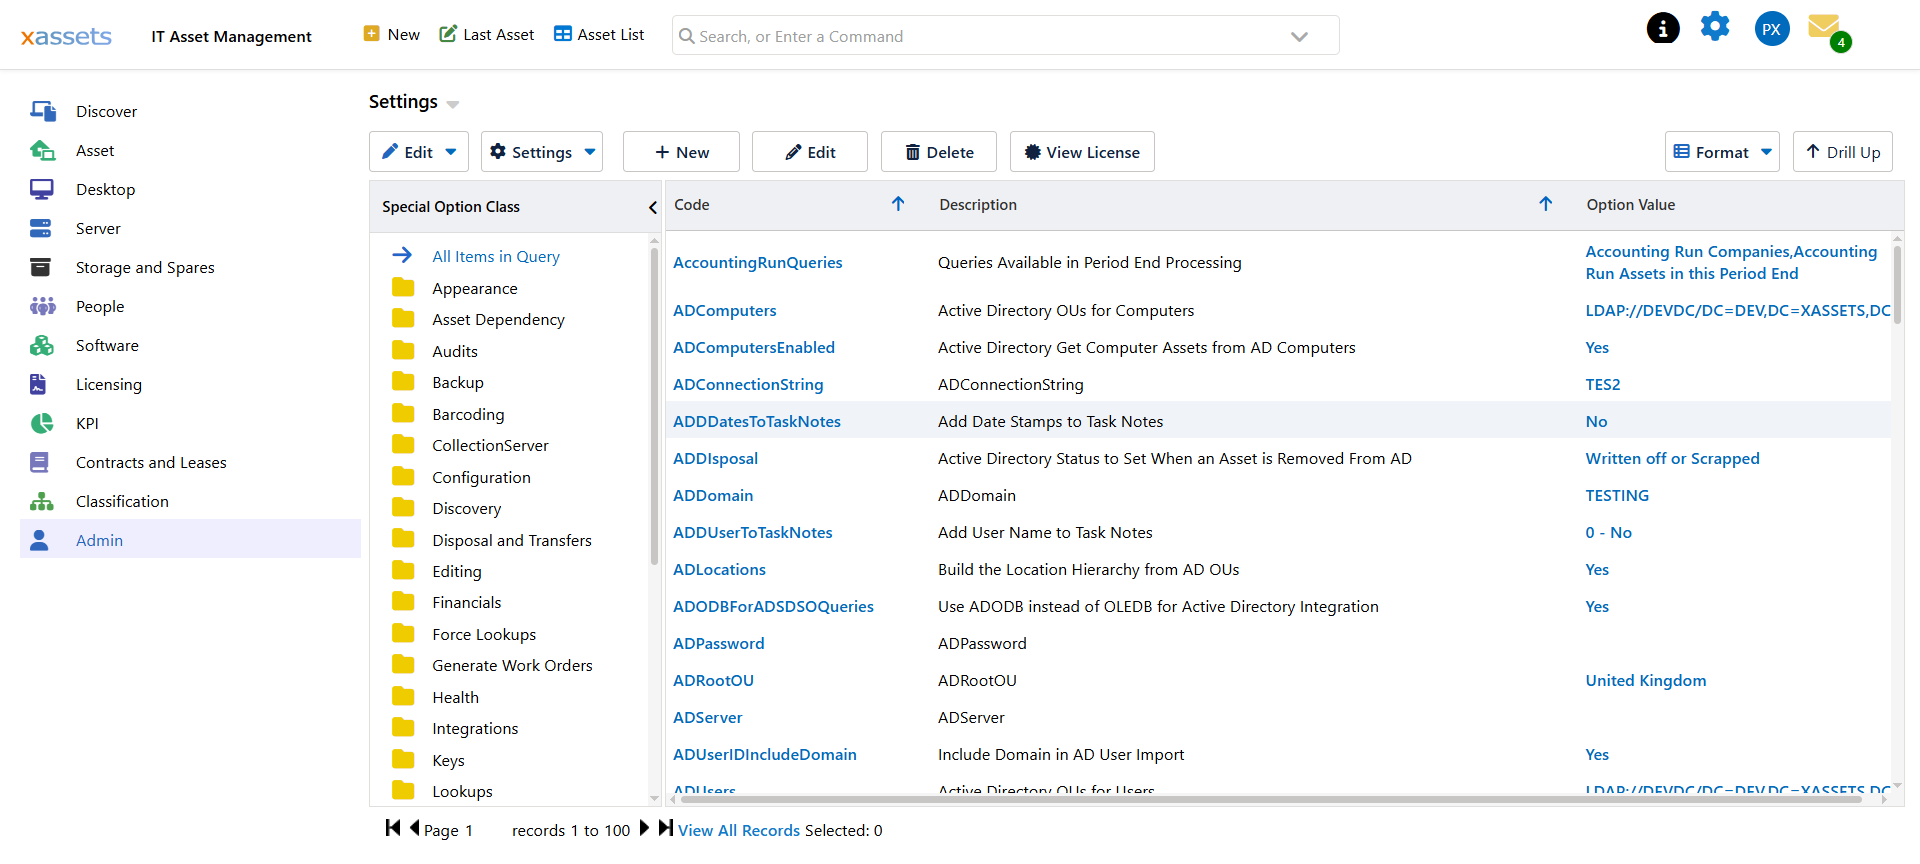Open the Asset Dependency folder

pos(498,319)
